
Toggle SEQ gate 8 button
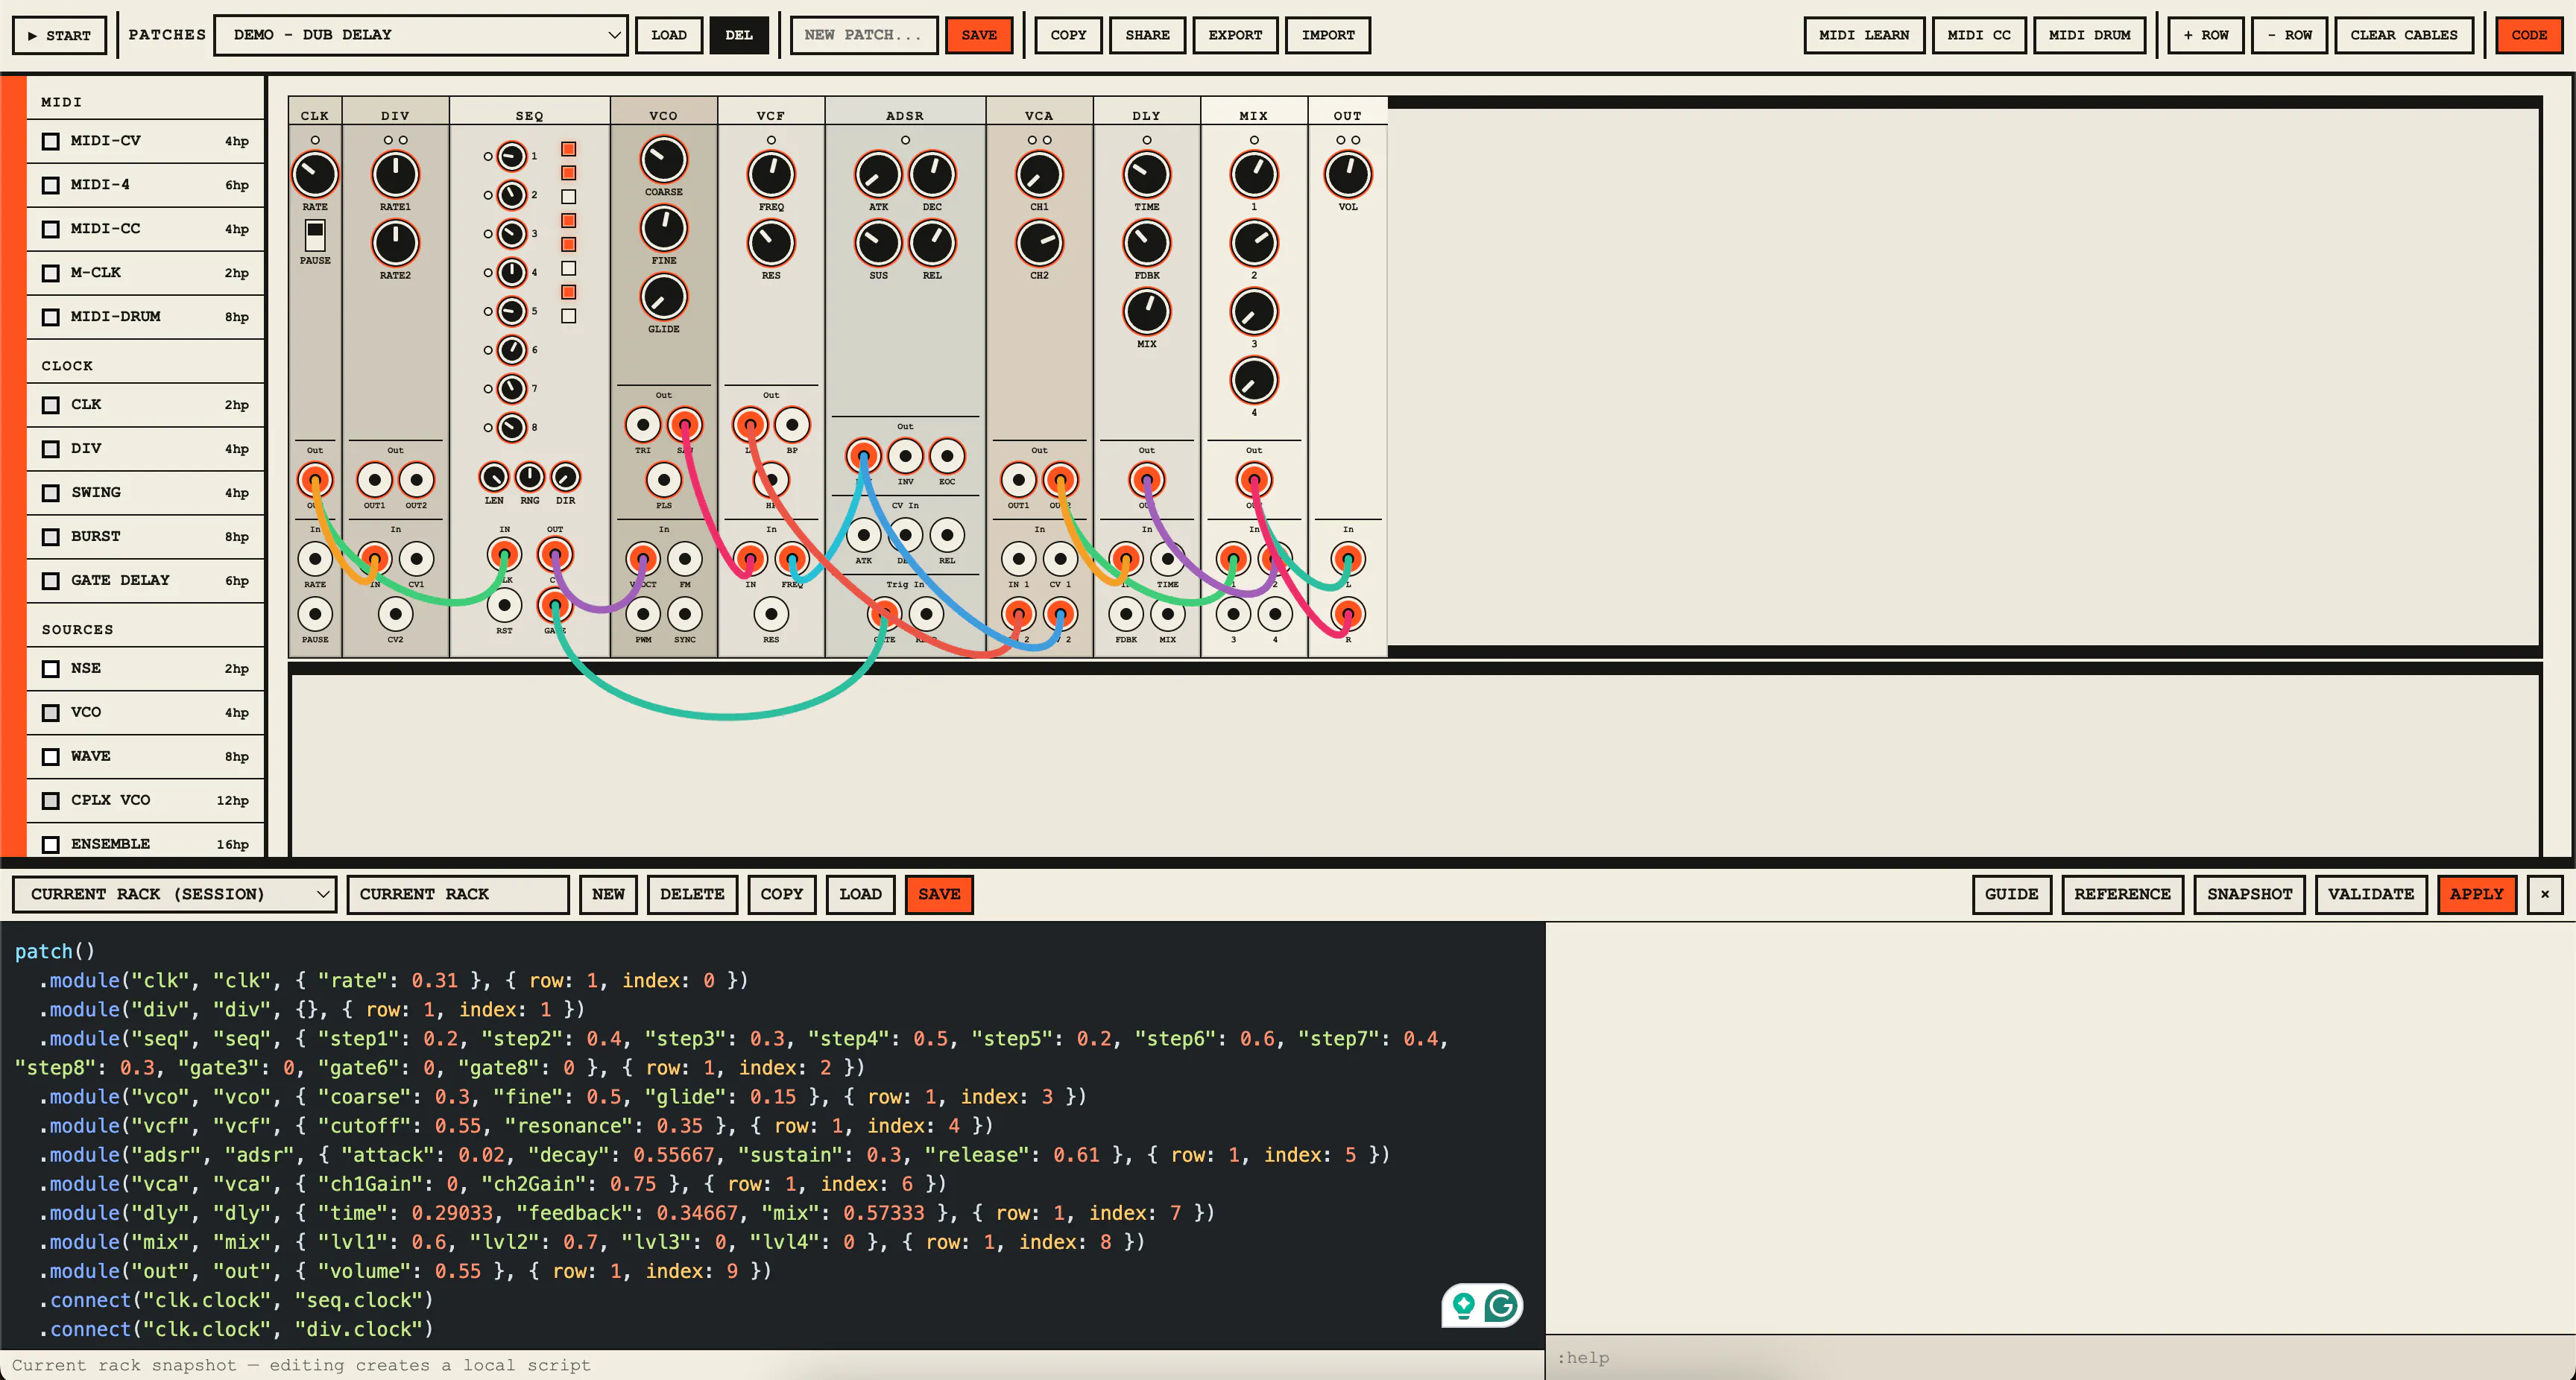pos(568,316)
